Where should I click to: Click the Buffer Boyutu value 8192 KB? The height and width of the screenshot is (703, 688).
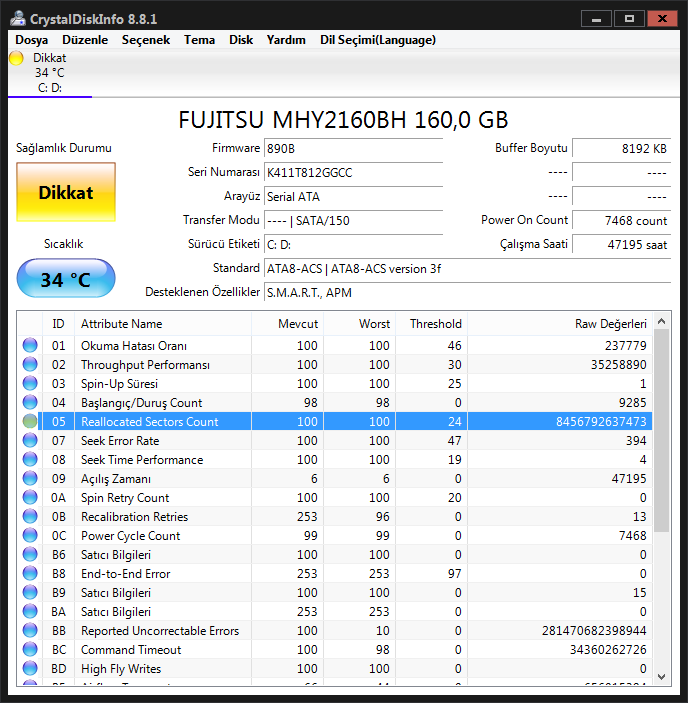[621, 148]
